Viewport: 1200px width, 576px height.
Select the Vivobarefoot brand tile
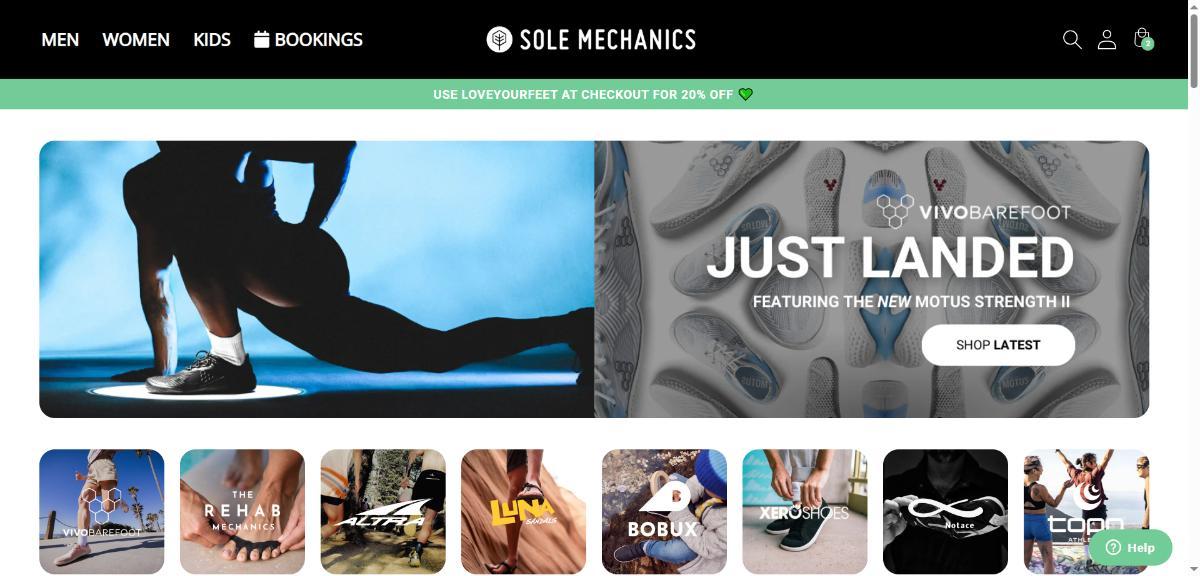[x=102, y=511]
